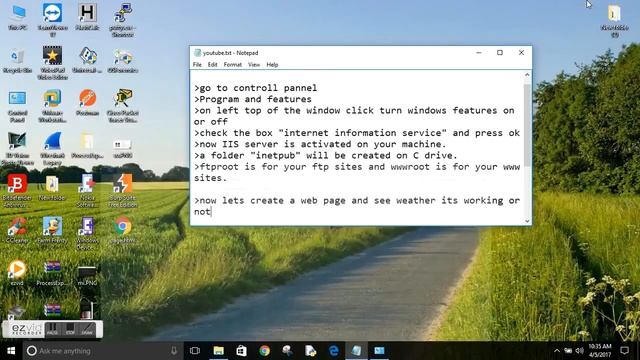
Task: Click the active Notepad taskbar button
Action: [x=356, y=351]
